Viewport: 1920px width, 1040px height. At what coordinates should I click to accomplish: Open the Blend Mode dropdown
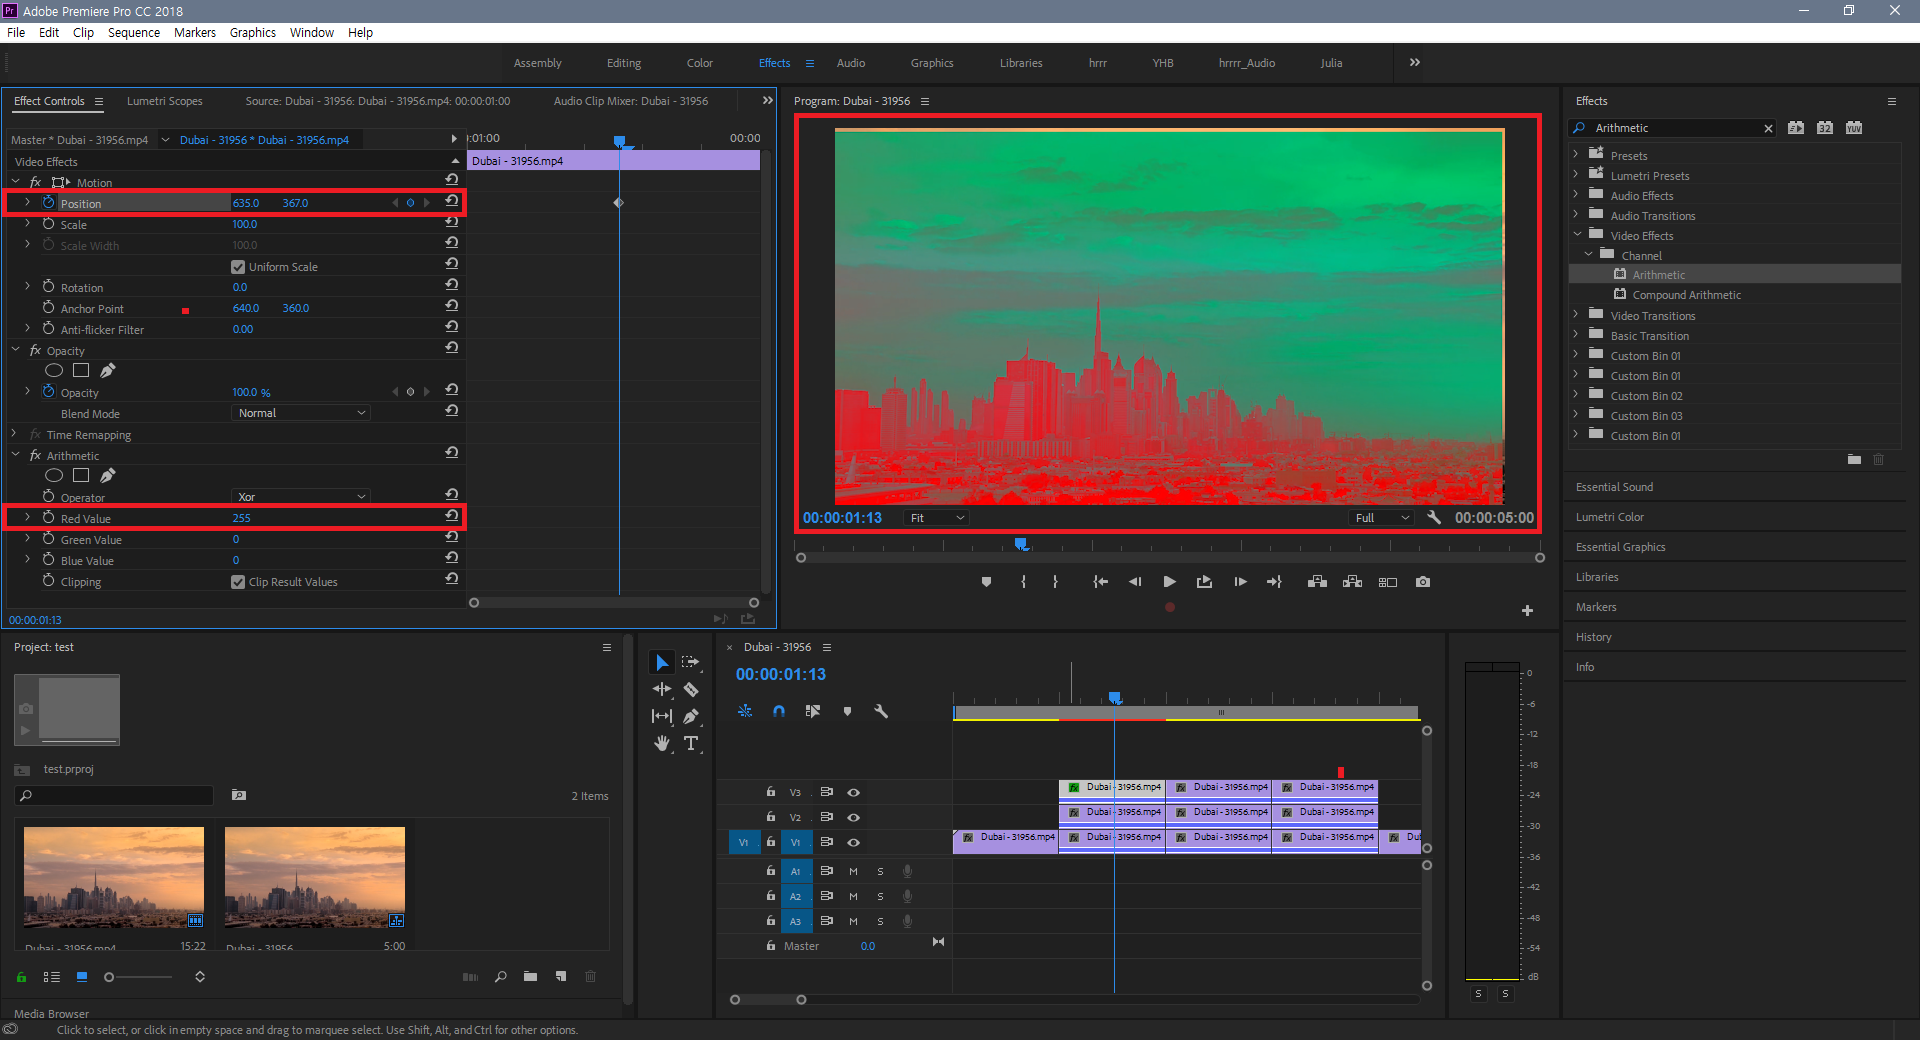pos(301,413)
